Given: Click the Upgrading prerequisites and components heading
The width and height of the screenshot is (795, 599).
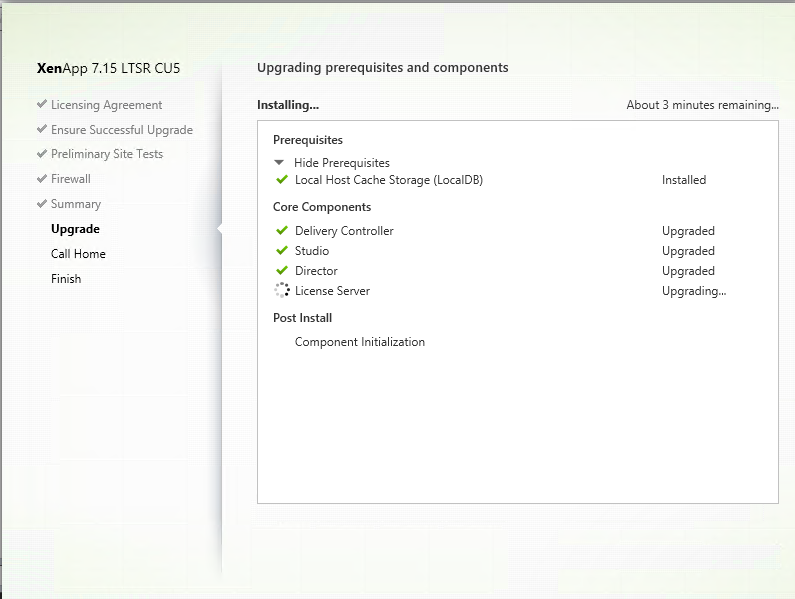Looking at the screenshot, I should pyautogui.click(x=383, y=68).
